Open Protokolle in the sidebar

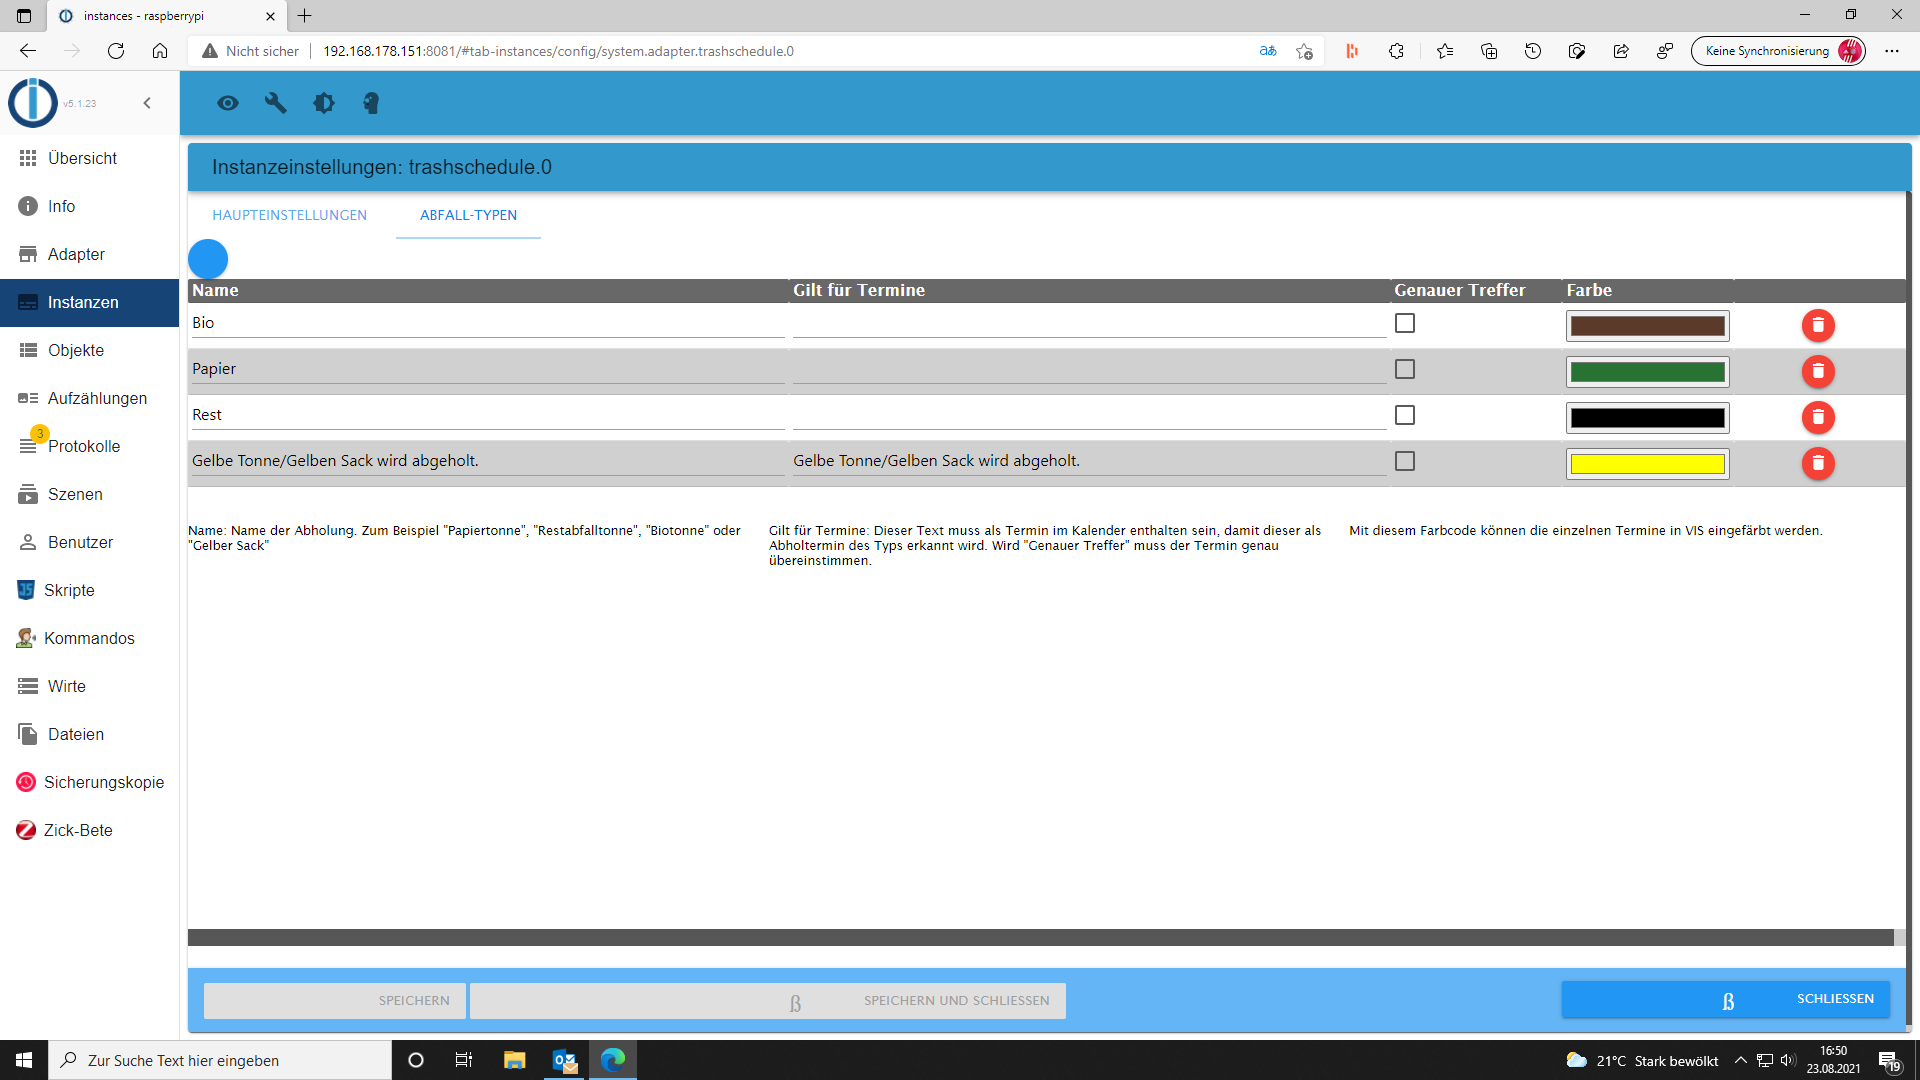click(x=84, y=446)
